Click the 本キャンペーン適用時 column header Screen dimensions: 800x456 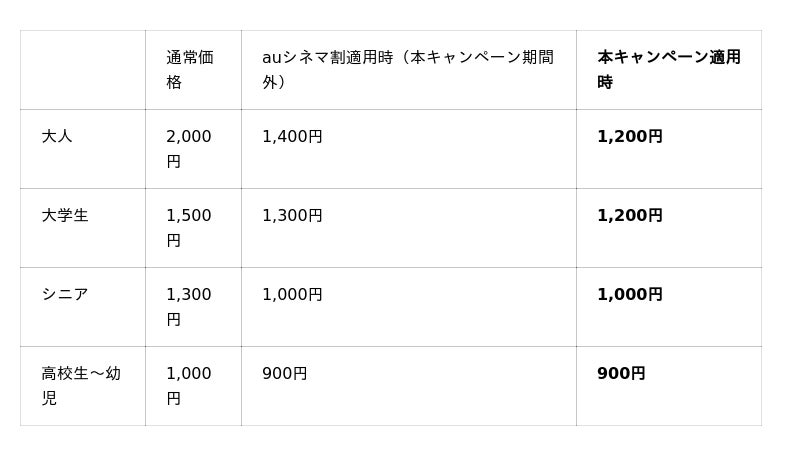click(x=668, y=69)
